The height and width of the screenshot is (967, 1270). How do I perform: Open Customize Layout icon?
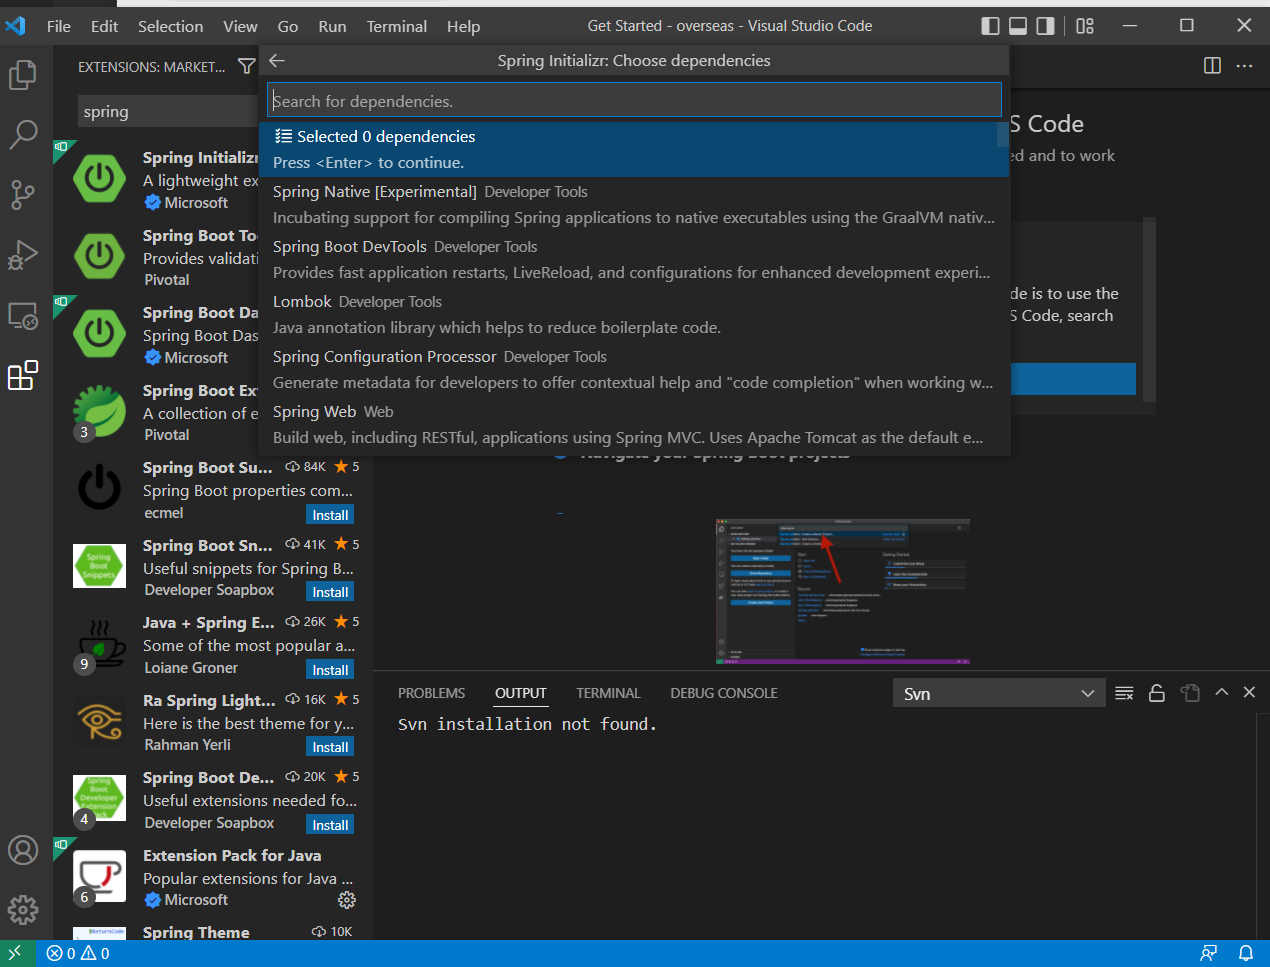click(1085, 26)
